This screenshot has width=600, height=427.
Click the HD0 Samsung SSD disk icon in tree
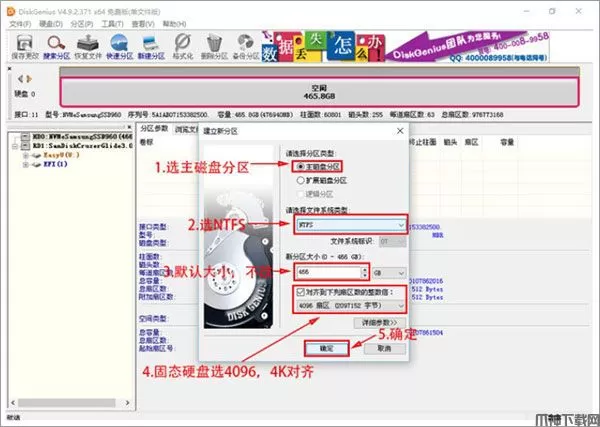(x=25, y=136)
